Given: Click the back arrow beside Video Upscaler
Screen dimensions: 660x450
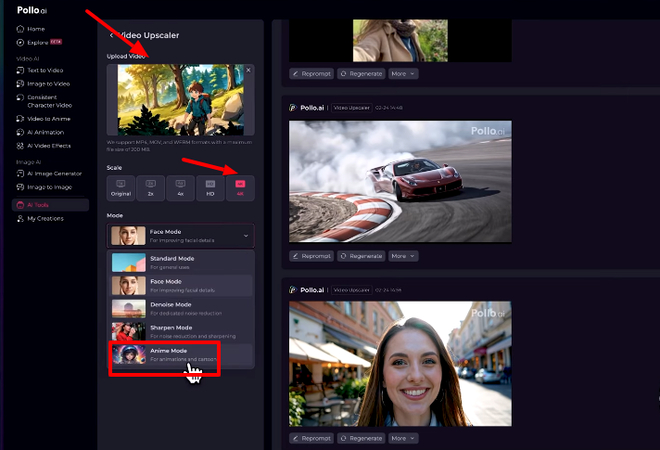Looking at the screenshot, I should (111, 36).
